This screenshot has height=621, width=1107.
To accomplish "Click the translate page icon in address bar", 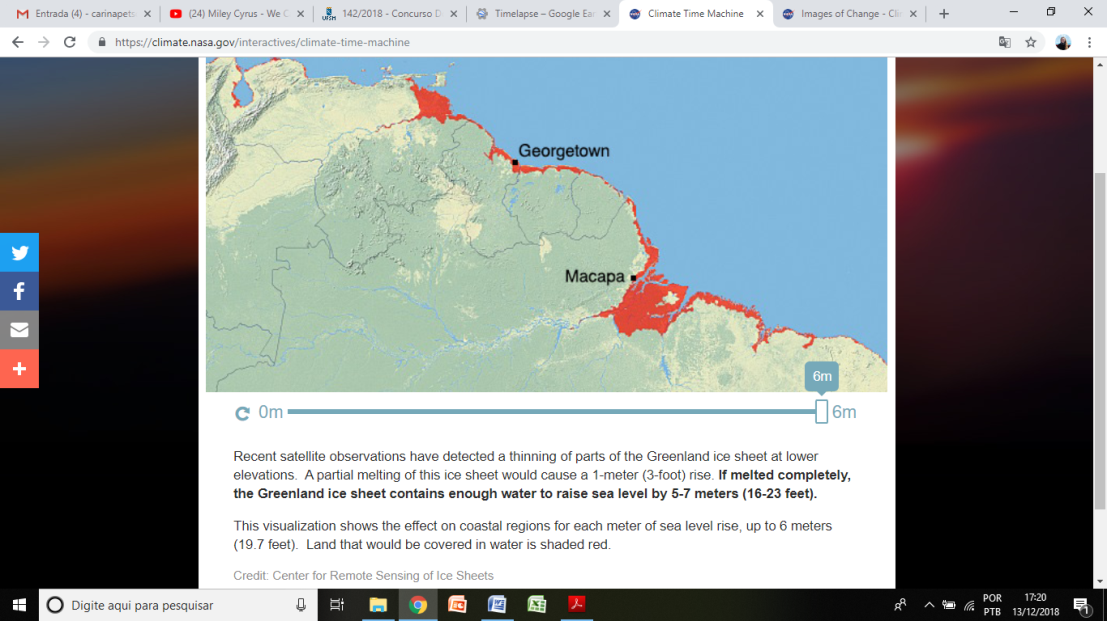I will coord(1004,42).
